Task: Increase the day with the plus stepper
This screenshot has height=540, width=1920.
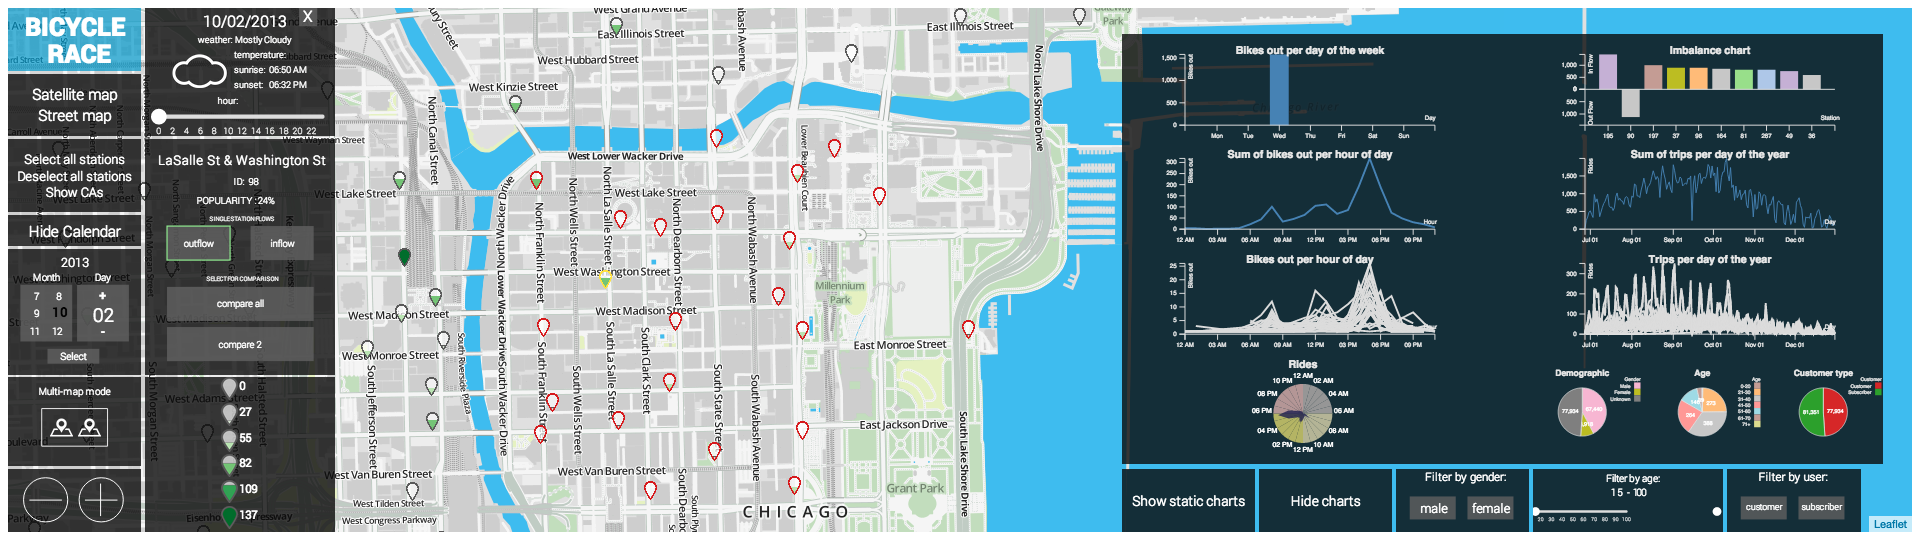Action: [102, 296]
